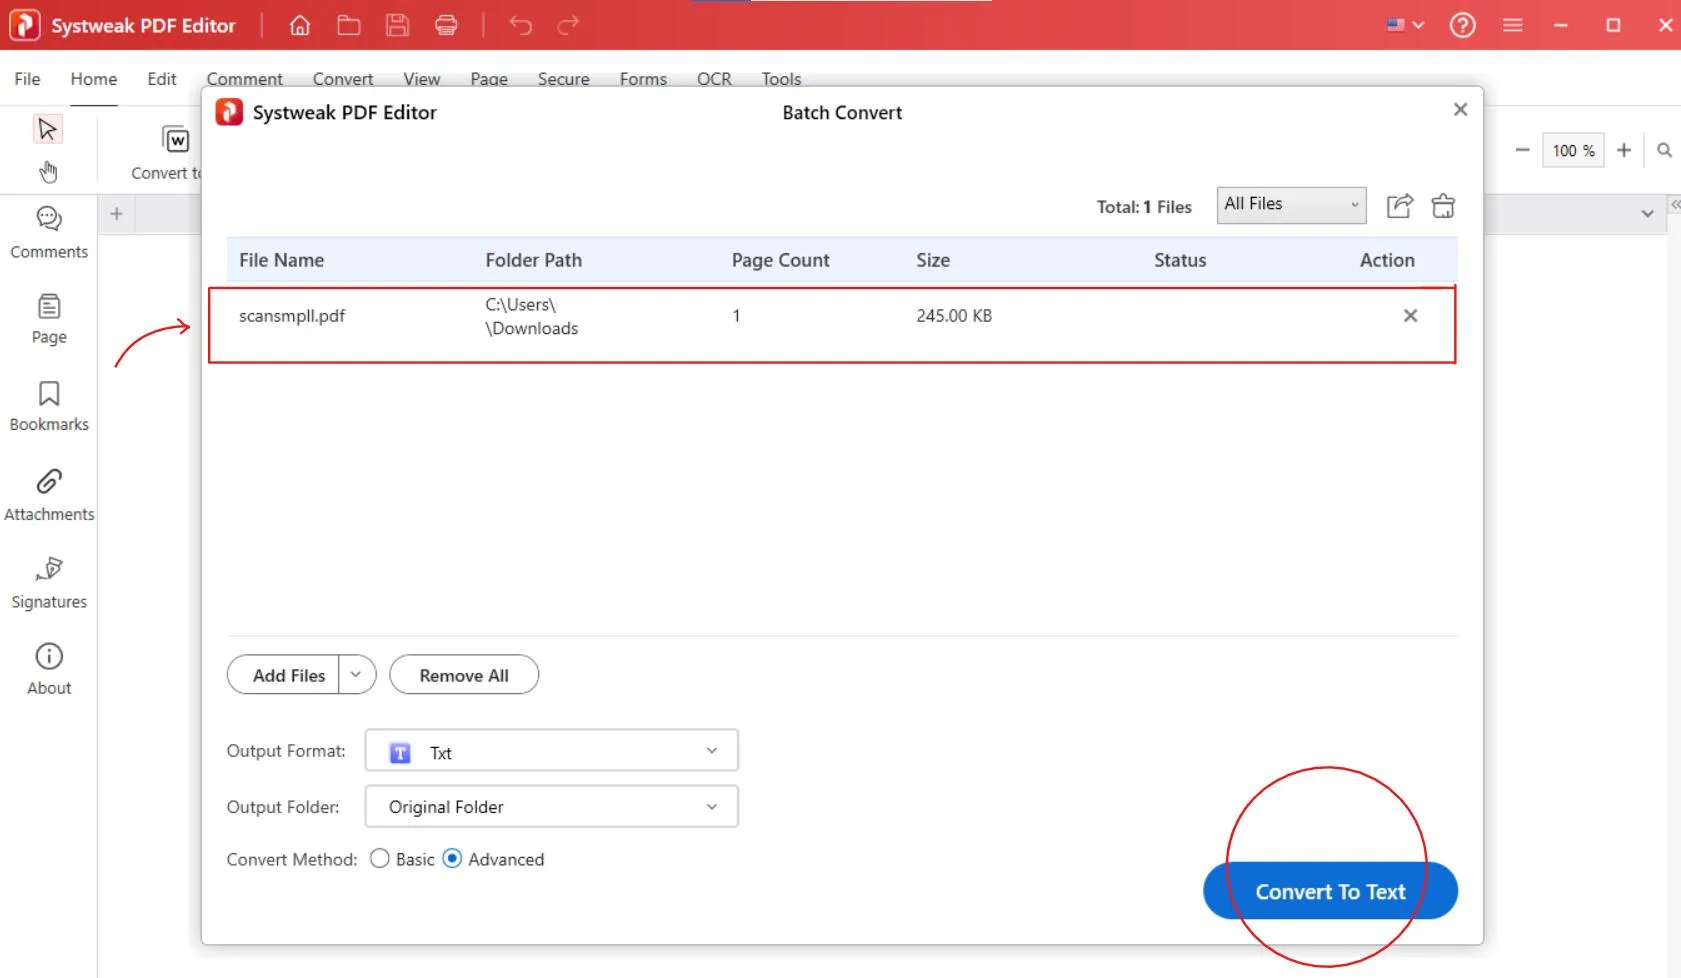
Task: Click the Print icon in title bar
Action: 446,26
